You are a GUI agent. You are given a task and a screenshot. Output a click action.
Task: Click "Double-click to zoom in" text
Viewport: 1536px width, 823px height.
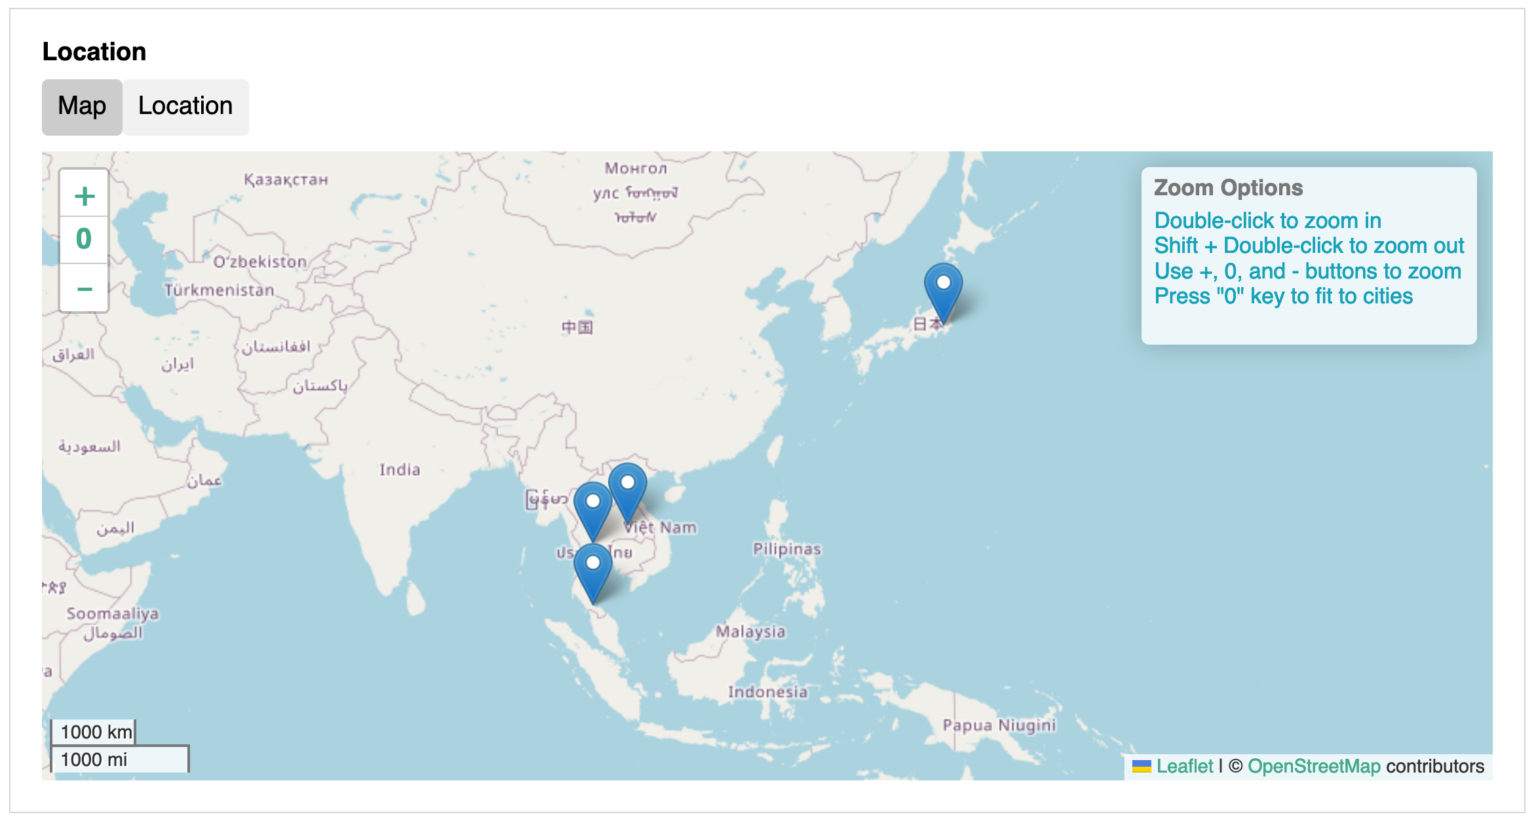1267,221
